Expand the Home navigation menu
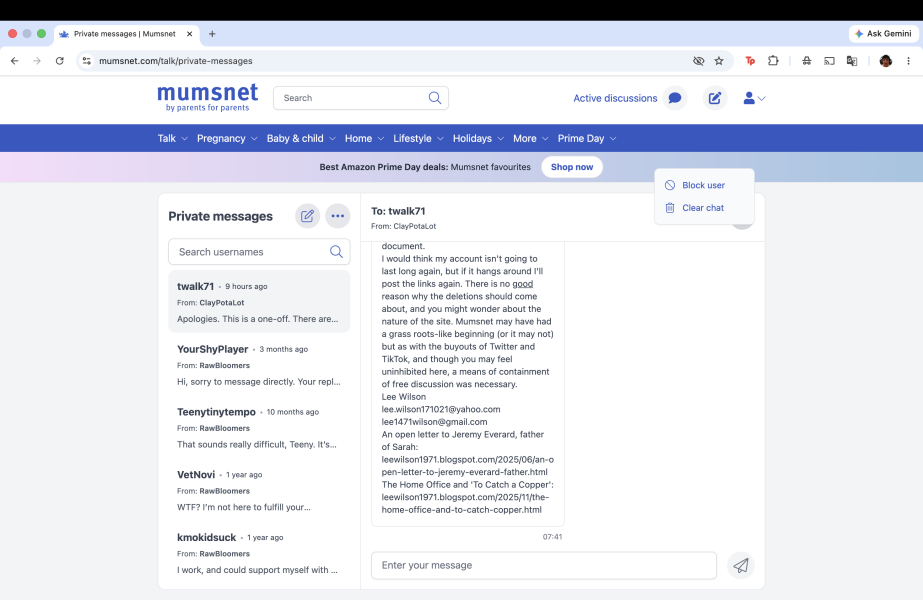The height and width of the screenshot is (600, 923). [364, 138]
